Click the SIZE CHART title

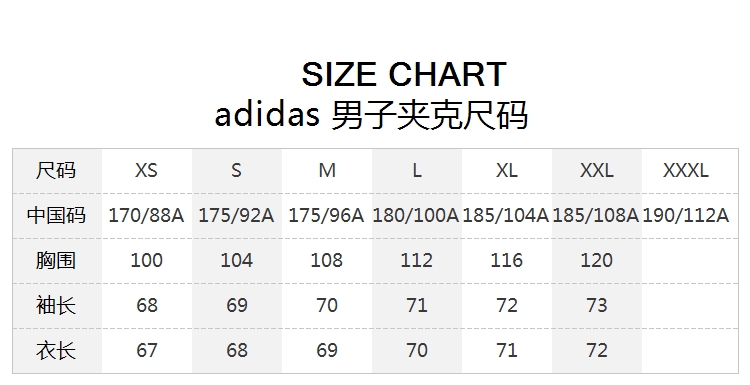(404, 74)
